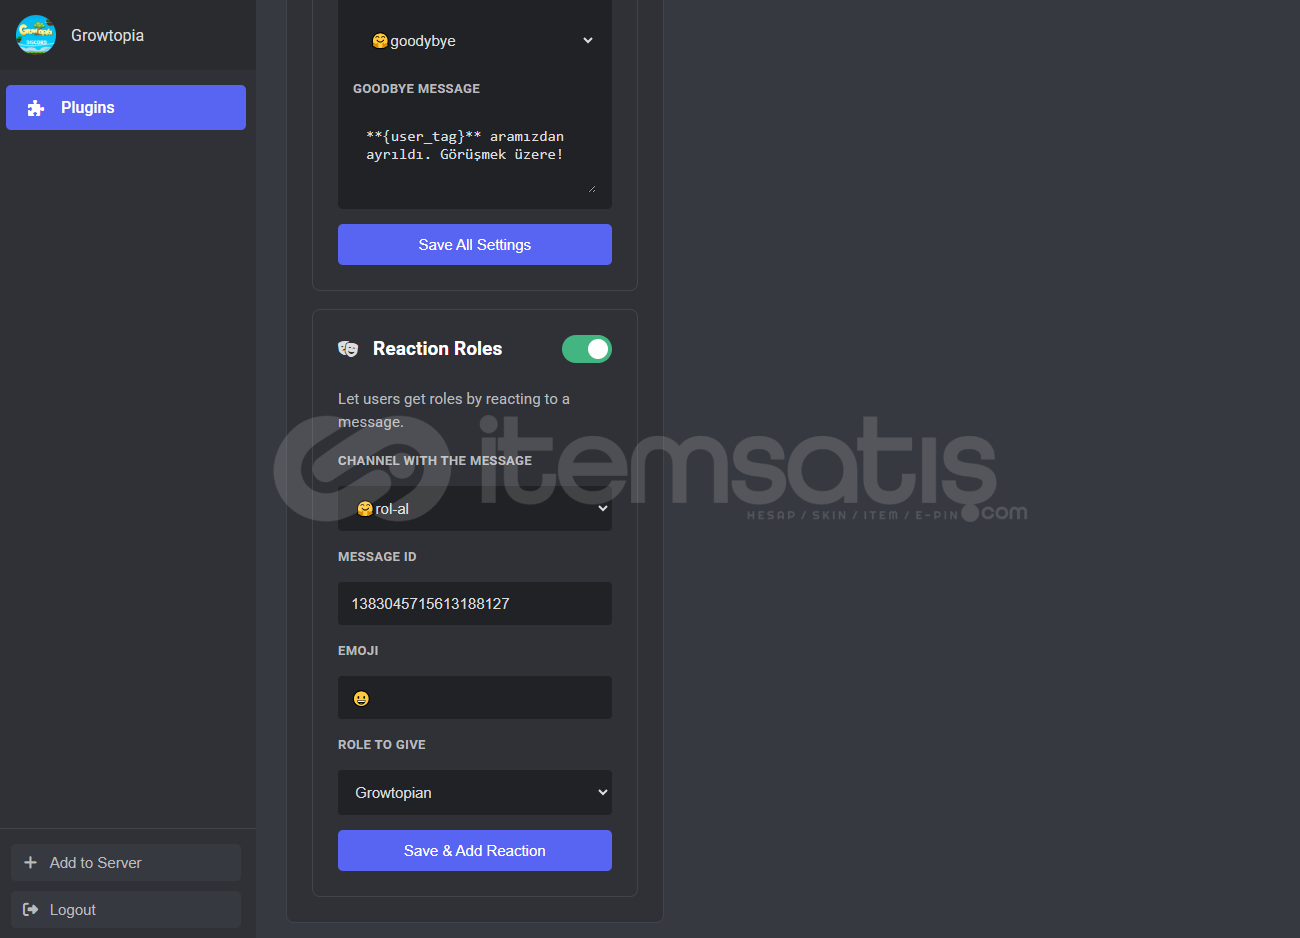This screenshot has height=938, width=1300.
Task: Click the emoji icon beside rol-al
Action: pos(365,509)
